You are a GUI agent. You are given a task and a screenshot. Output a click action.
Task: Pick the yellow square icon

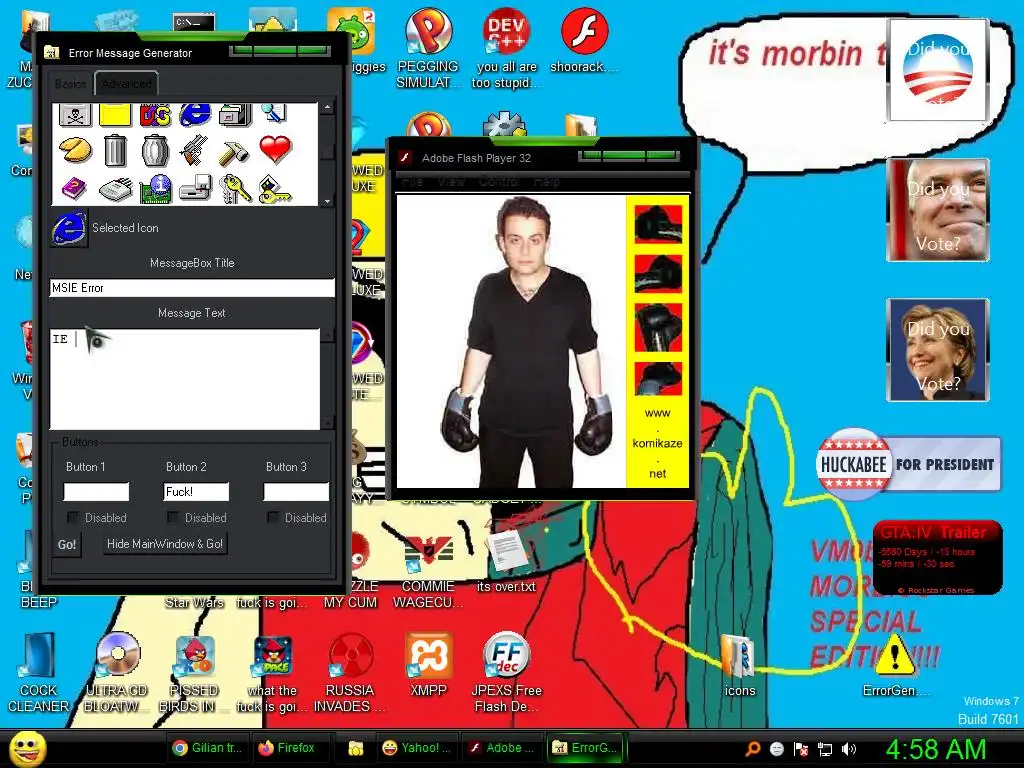point(115,115)
